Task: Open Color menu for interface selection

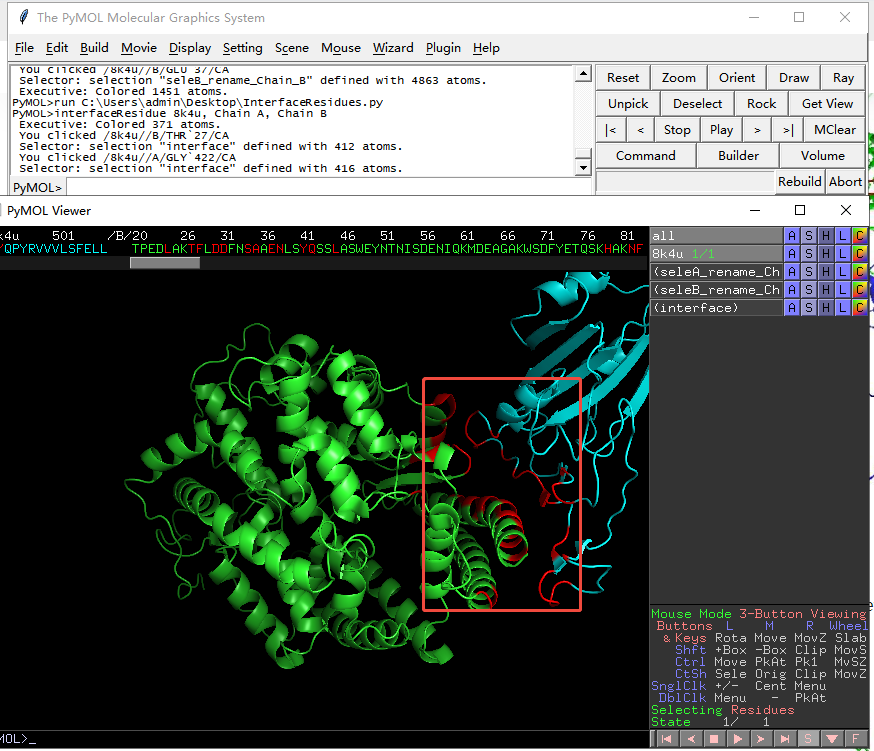Action: [860, 308]
